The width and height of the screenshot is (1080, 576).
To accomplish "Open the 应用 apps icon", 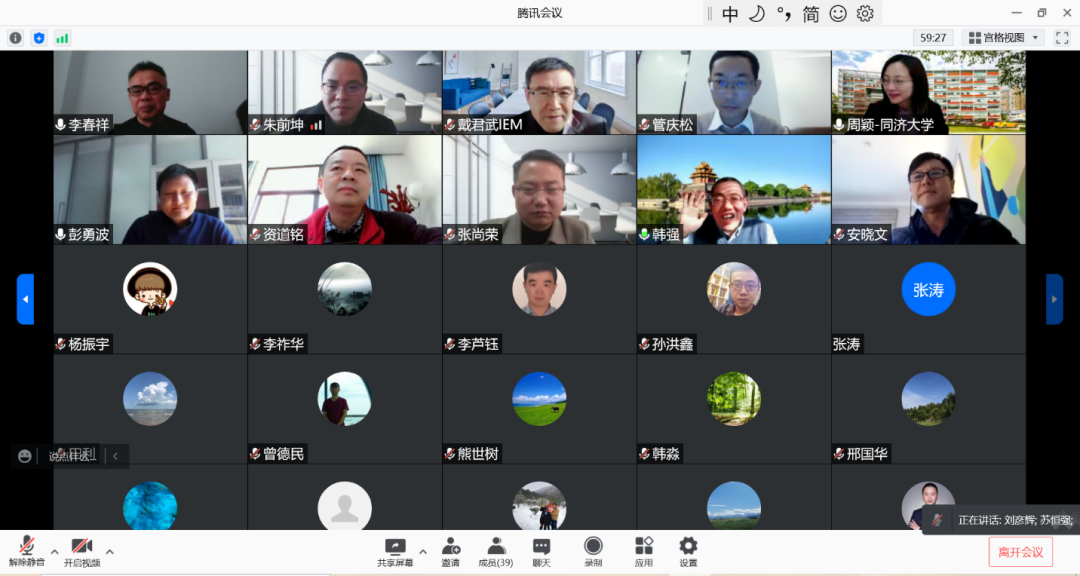I will [644, 551].
